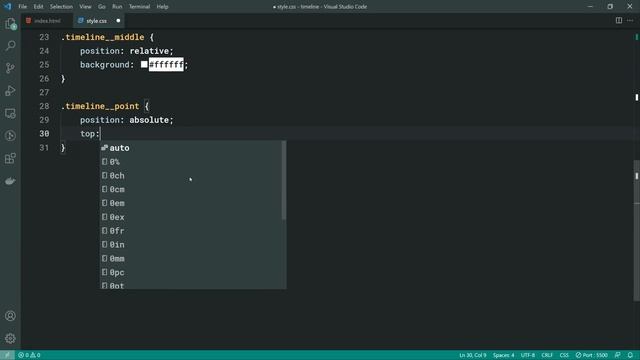
Task: Open the Docker view
Action: pos(10,181)
